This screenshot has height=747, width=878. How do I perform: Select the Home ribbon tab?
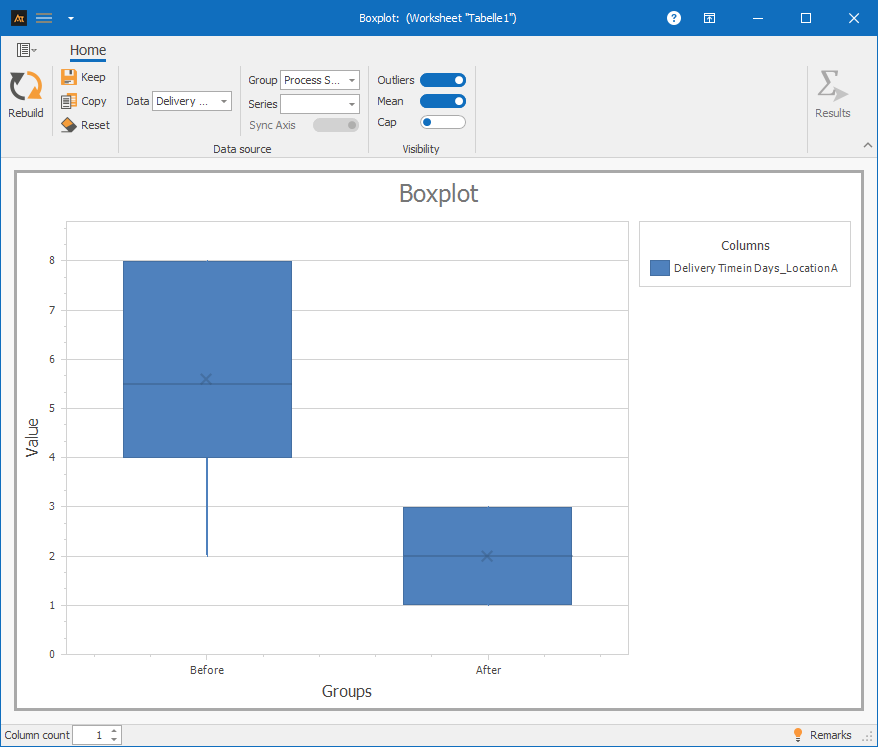[88, 51]
